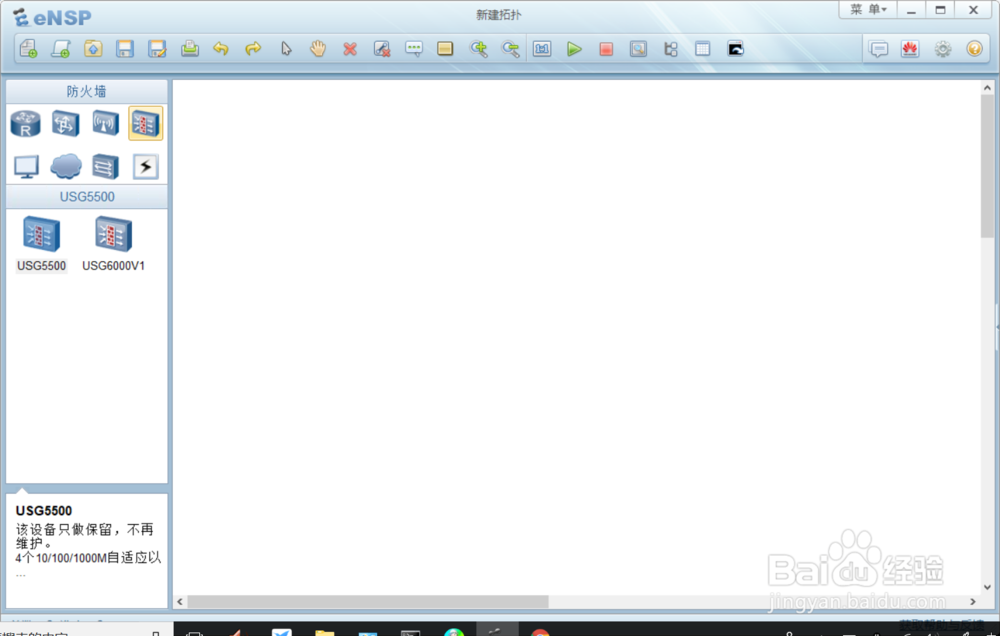1000x636 pixels.
Task: Click the new test topology icon
Action: pos(61,49)
